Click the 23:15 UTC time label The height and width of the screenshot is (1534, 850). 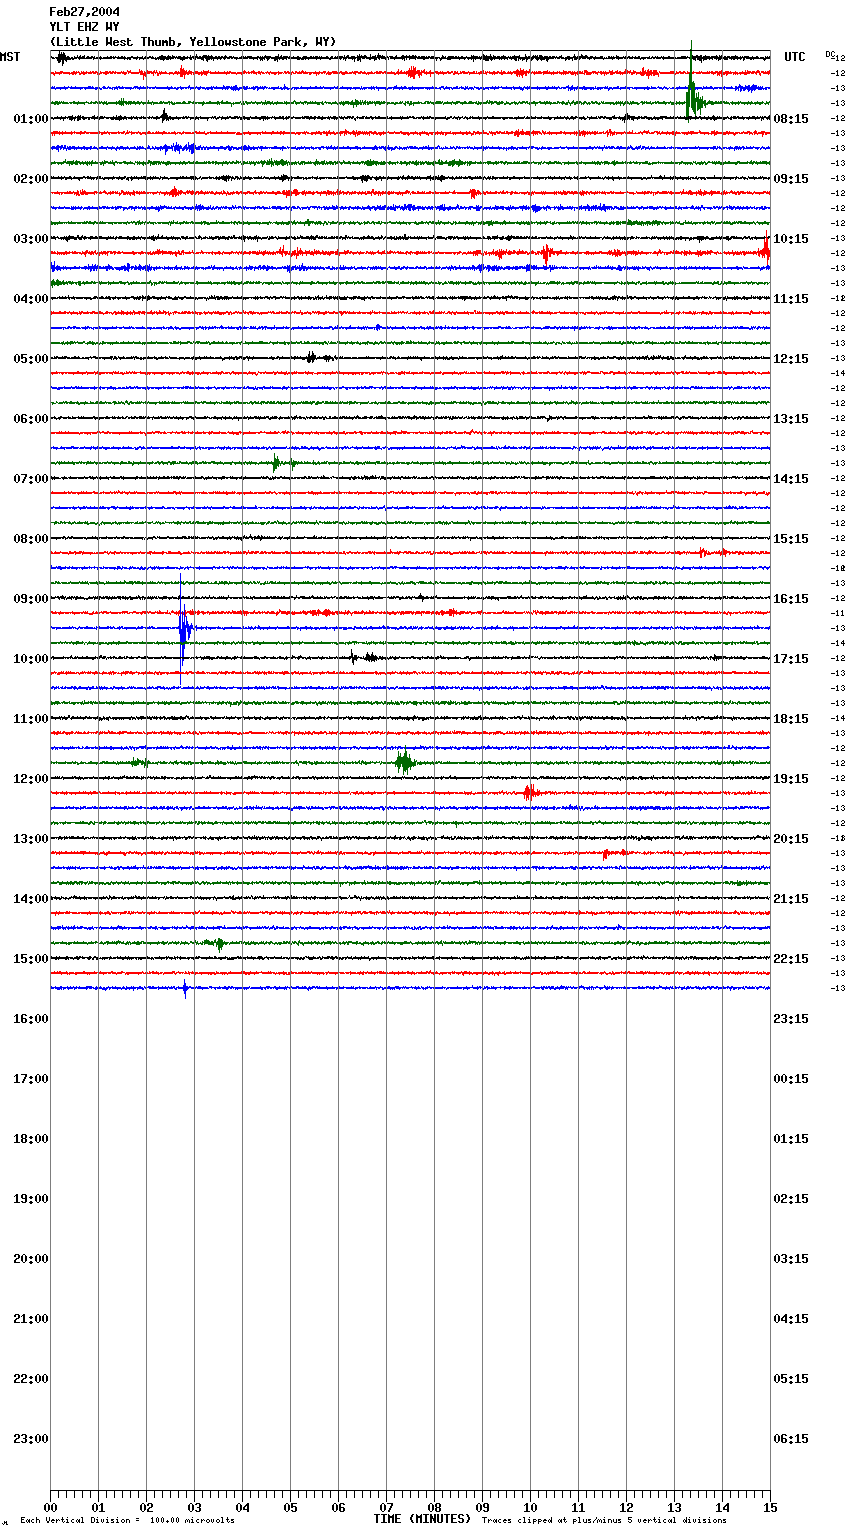tap(791, 1019)
